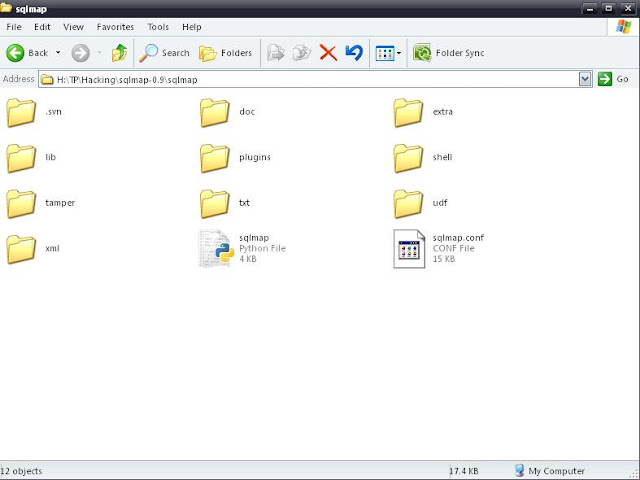Click the Go button
Screen dimensions: 640x480
(613, 79)
